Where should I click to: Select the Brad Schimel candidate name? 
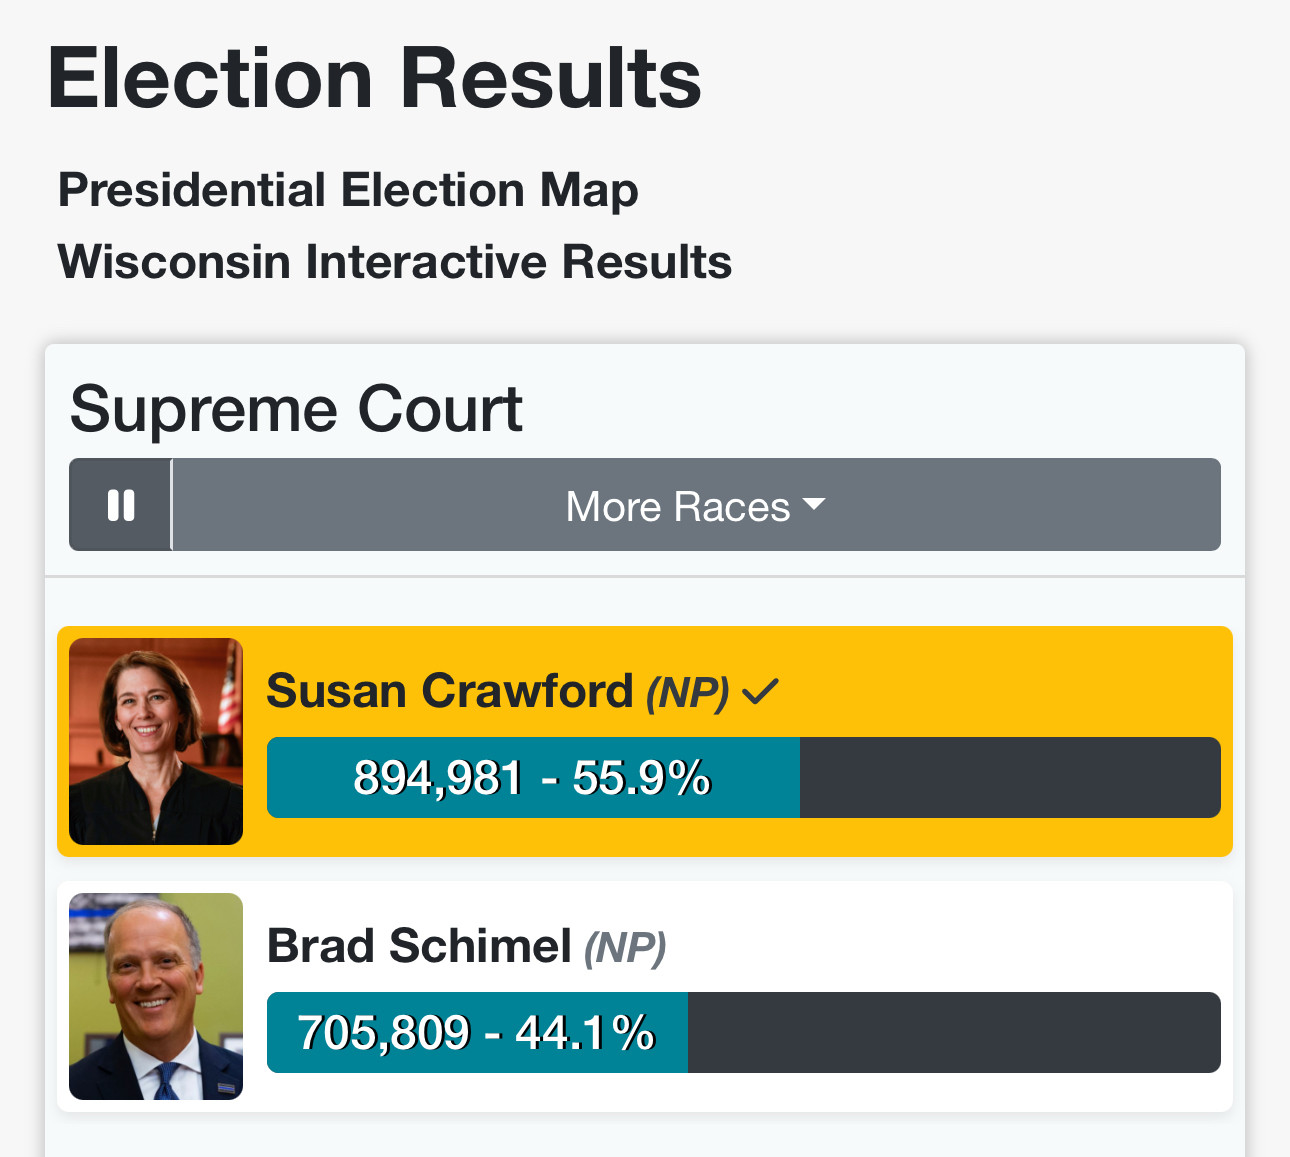tap(419, 946)
